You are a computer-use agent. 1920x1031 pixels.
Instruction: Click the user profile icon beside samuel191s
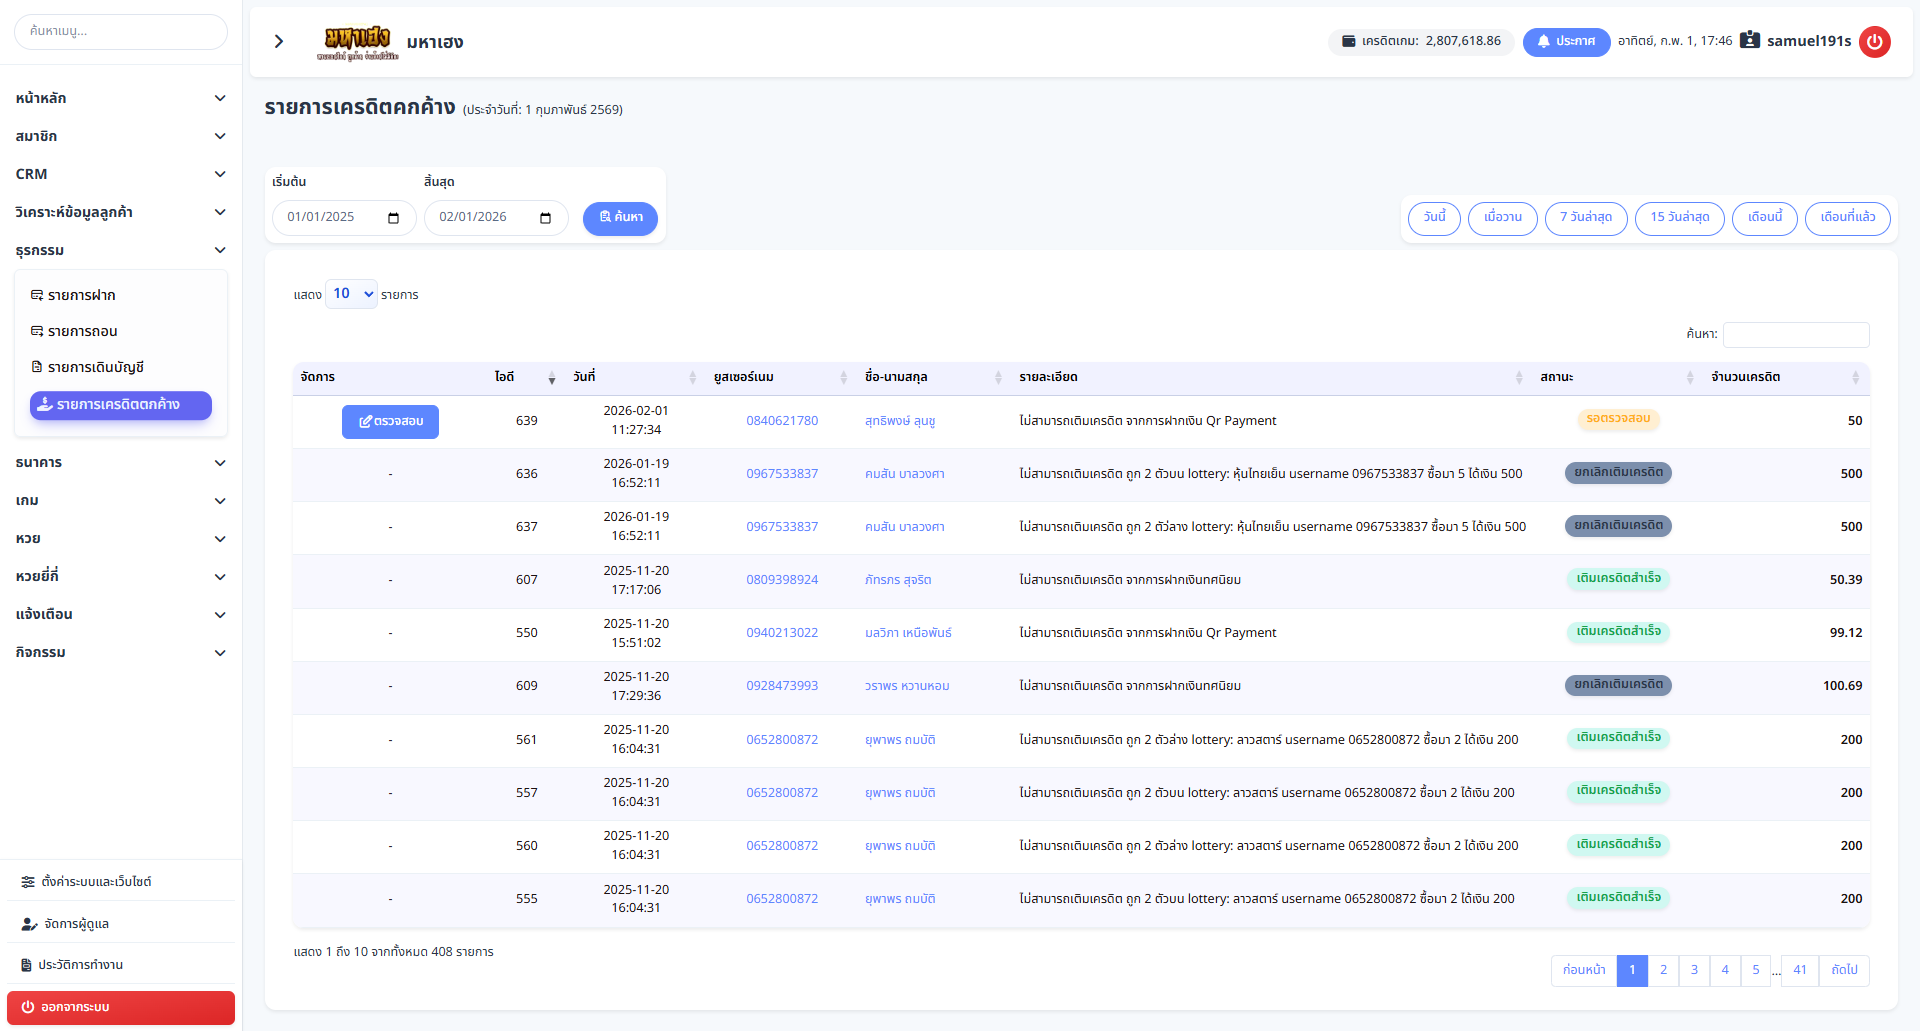click(1749, 41)
